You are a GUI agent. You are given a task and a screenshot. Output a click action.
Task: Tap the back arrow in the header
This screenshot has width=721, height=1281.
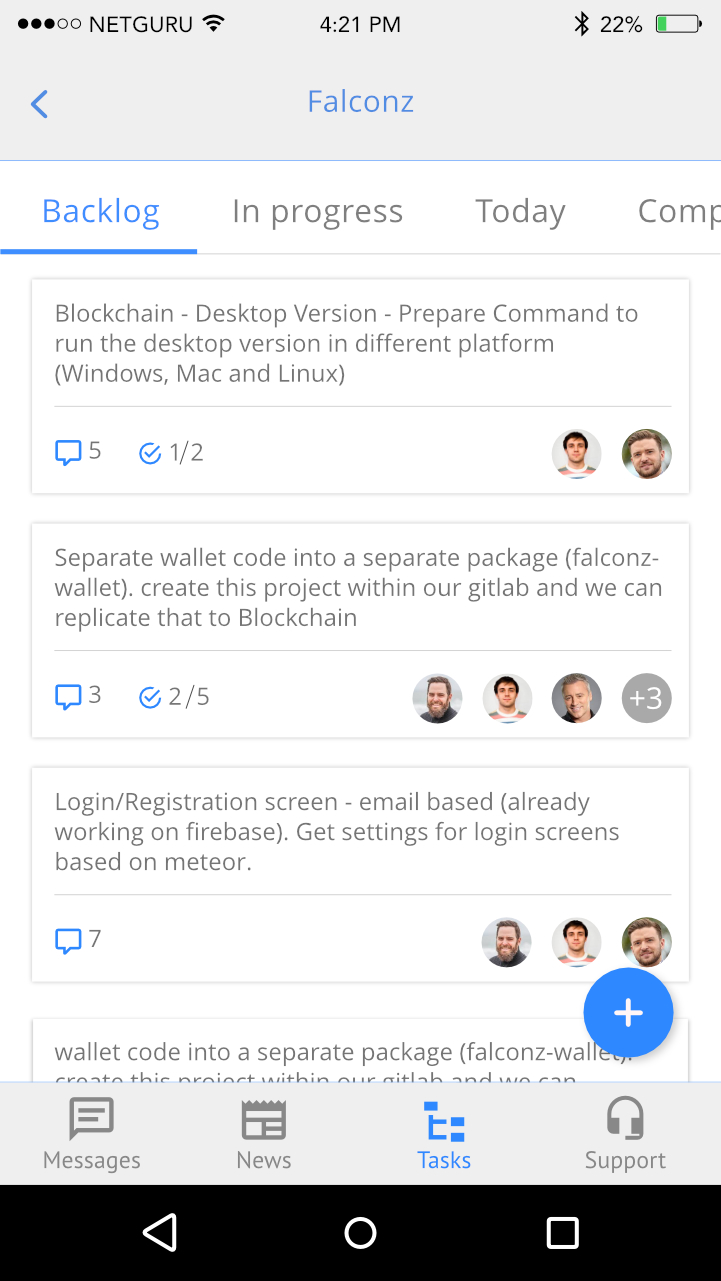click(39, 104)
